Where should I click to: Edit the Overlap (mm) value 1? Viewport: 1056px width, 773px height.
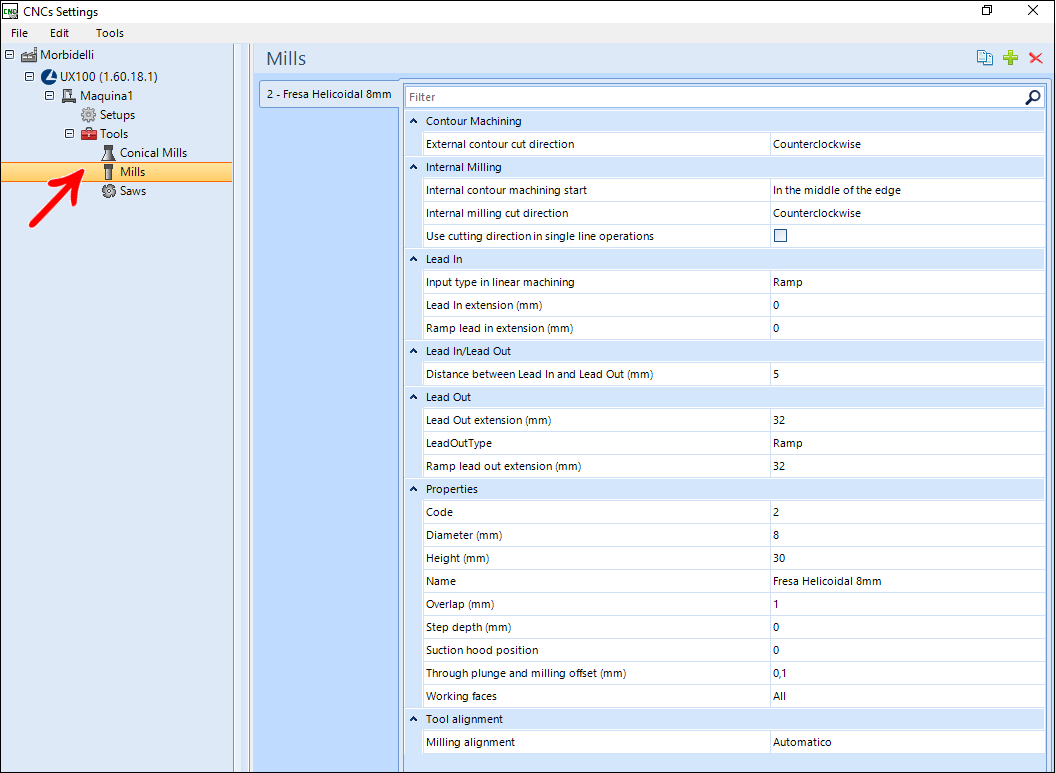(x=907, y=604)
